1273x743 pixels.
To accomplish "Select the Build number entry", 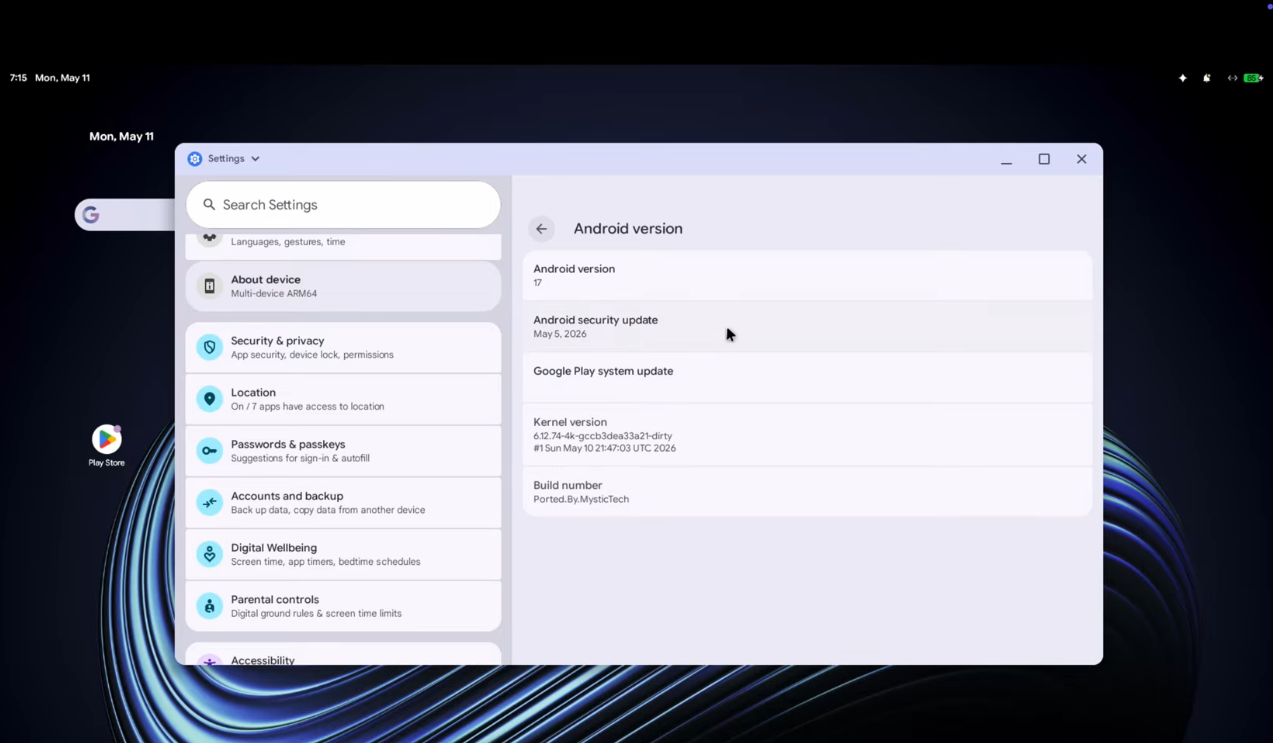I will point(807,491).
